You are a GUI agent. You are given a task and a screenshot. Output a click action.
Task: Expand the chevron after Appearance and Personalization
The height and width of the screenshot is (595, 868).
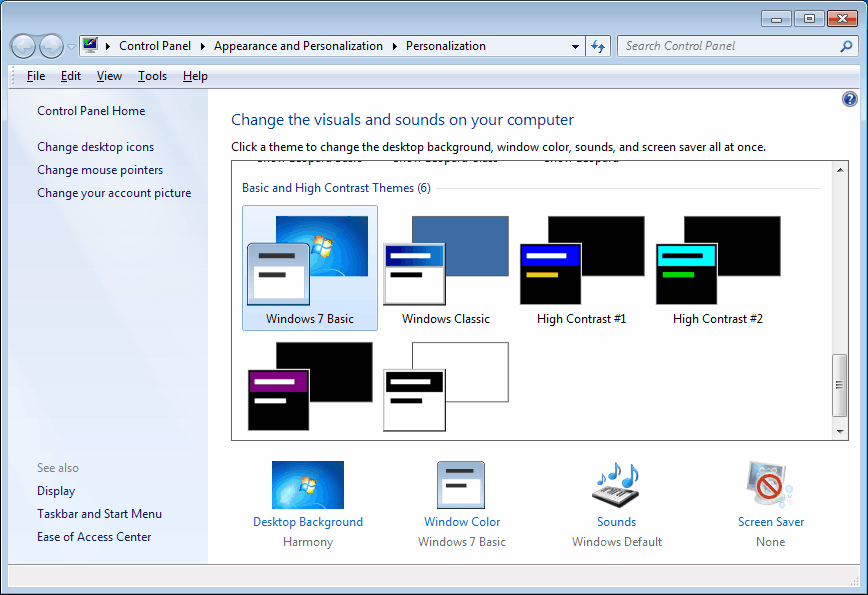pyautogui.click(x=394, y=46)
